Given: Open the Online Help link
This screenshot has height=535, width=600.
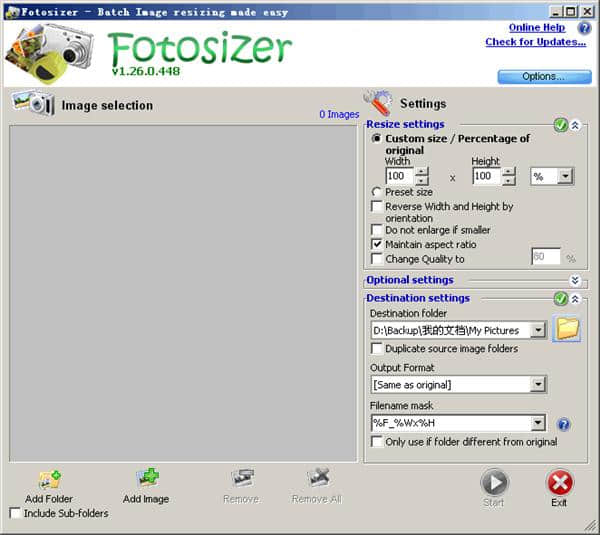Looking at the screenshot, I should 537,28.
